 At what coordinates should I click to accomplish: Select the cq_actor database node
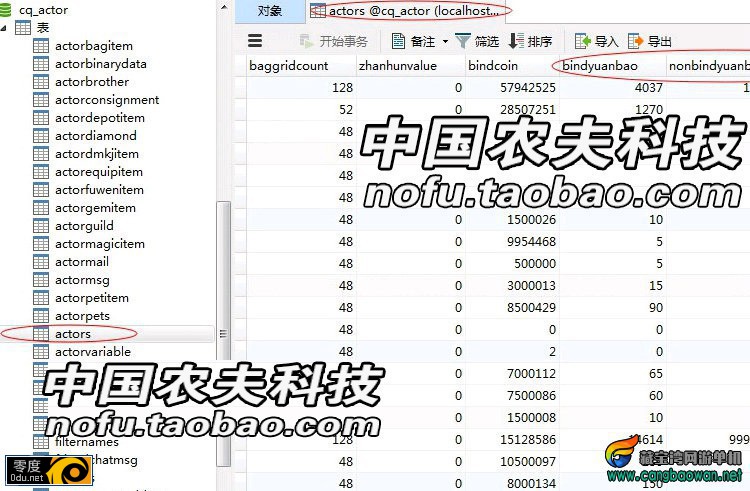coord(43,10)
